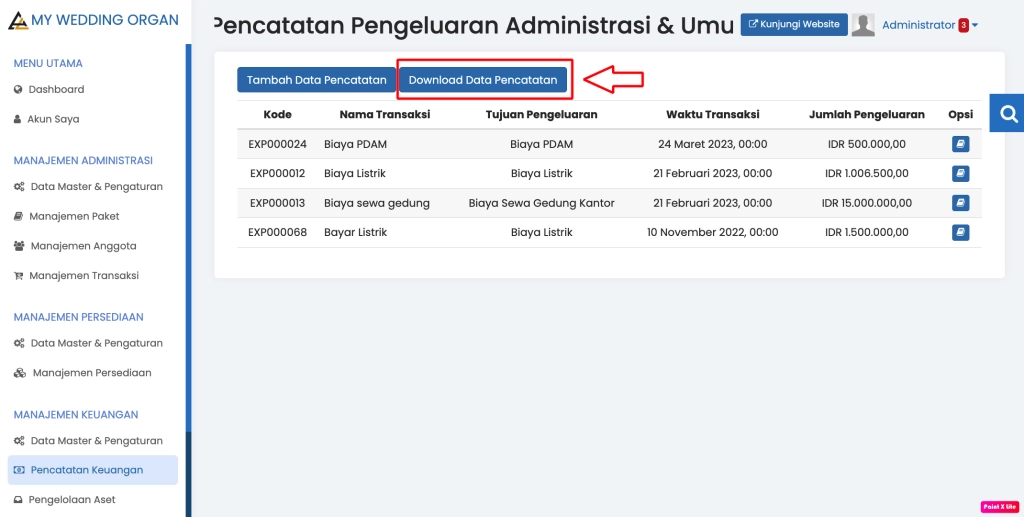The image size is (1024, 517).
Task: Click the red notification badge showing 3
Action: [x=963, y=25]
